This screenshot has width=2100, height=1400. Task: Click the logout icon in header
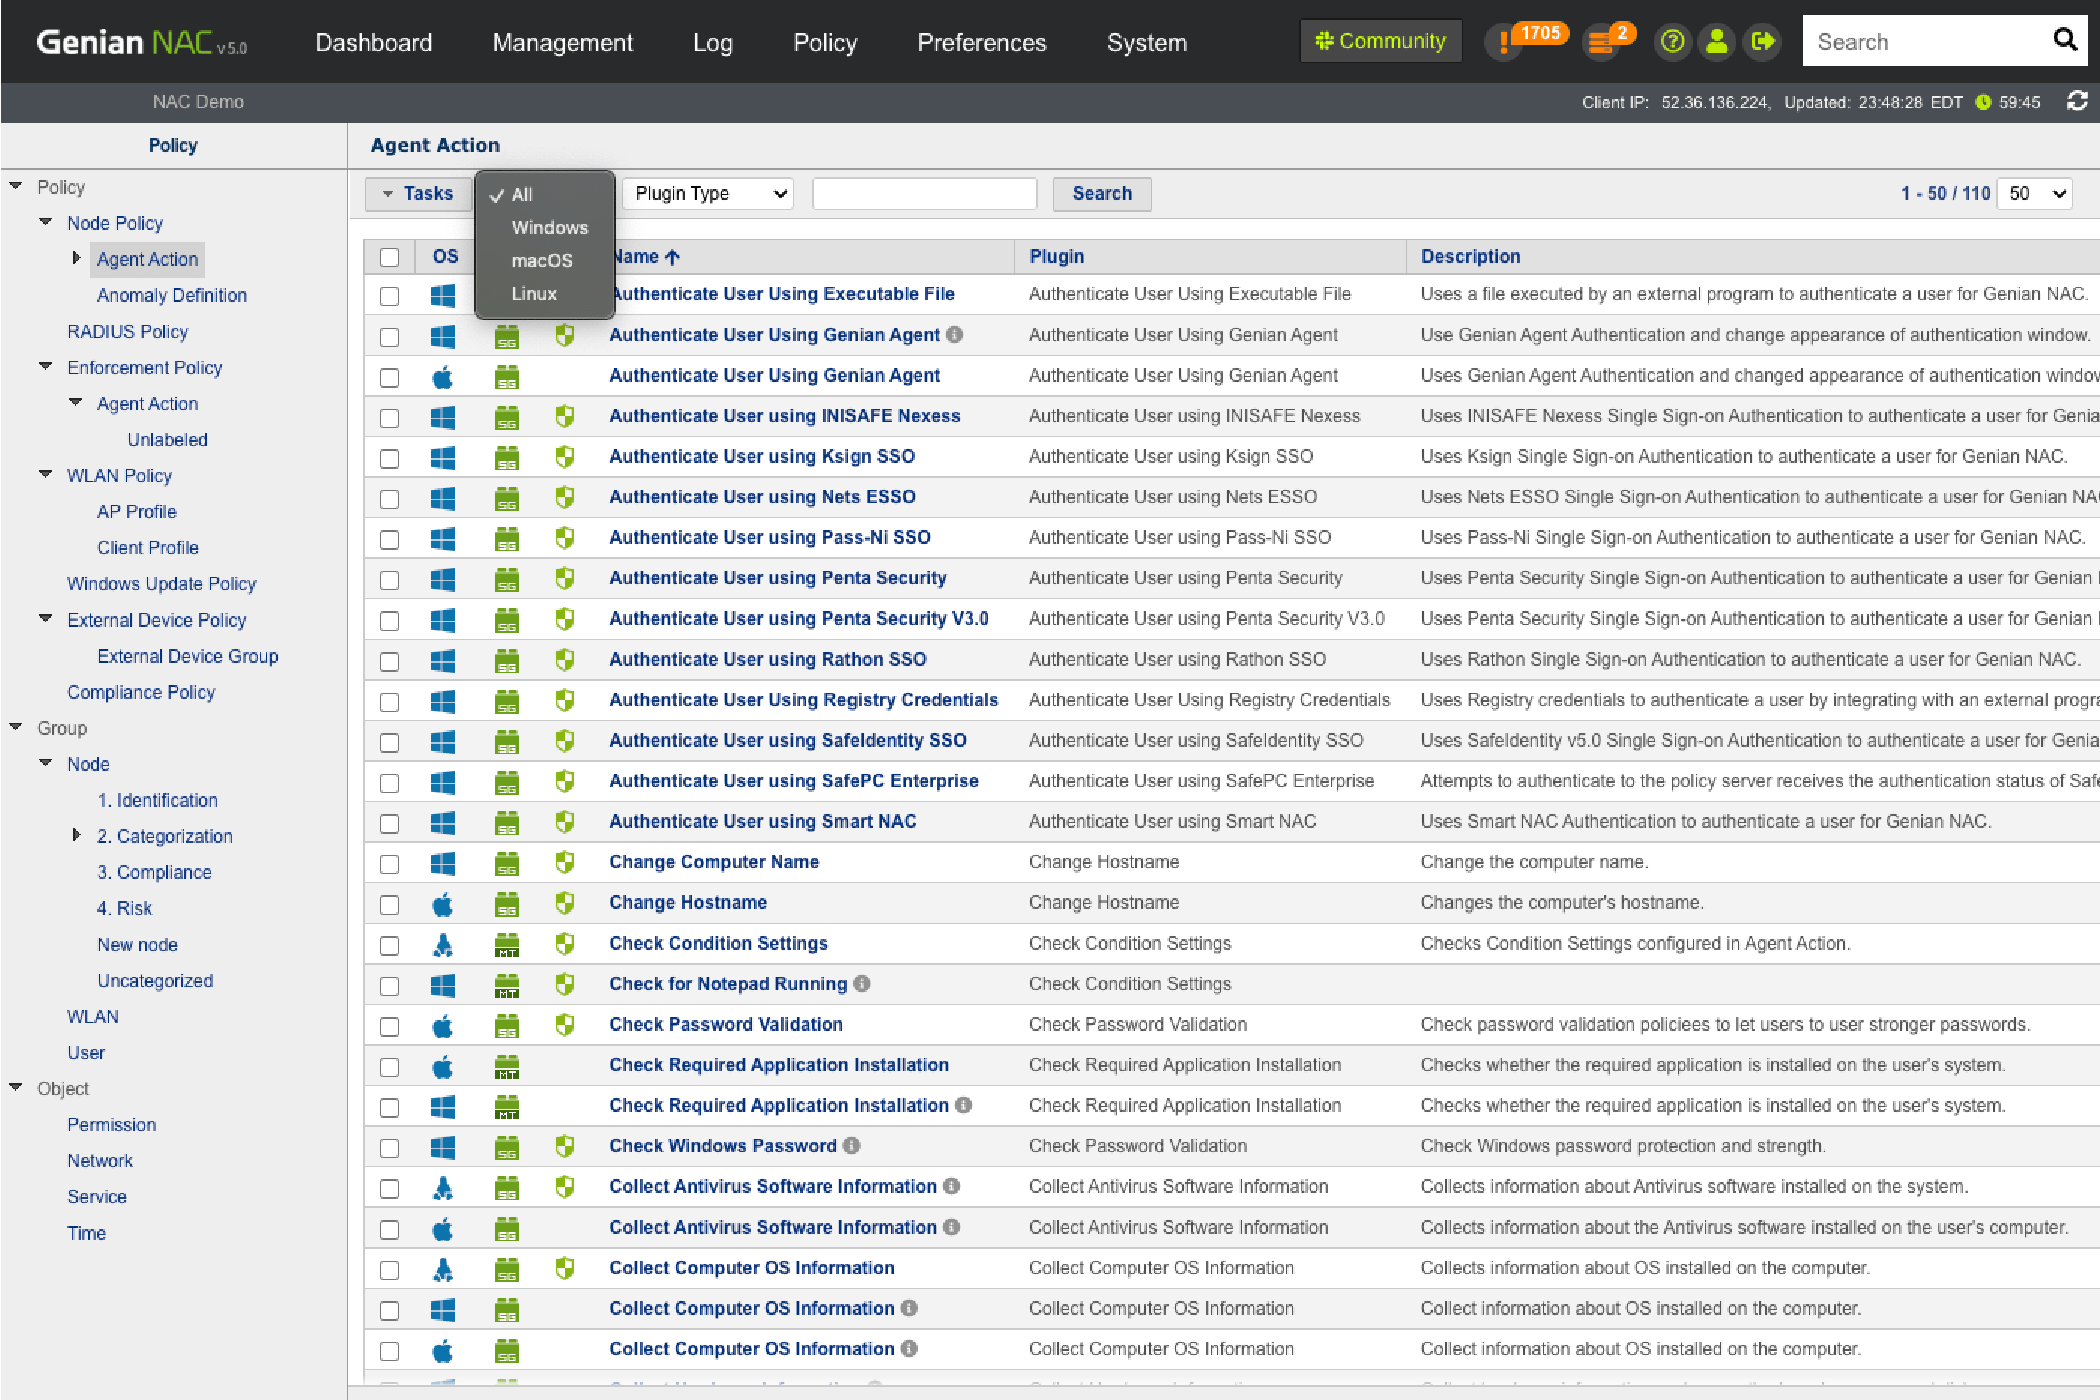coord(1762,42)
